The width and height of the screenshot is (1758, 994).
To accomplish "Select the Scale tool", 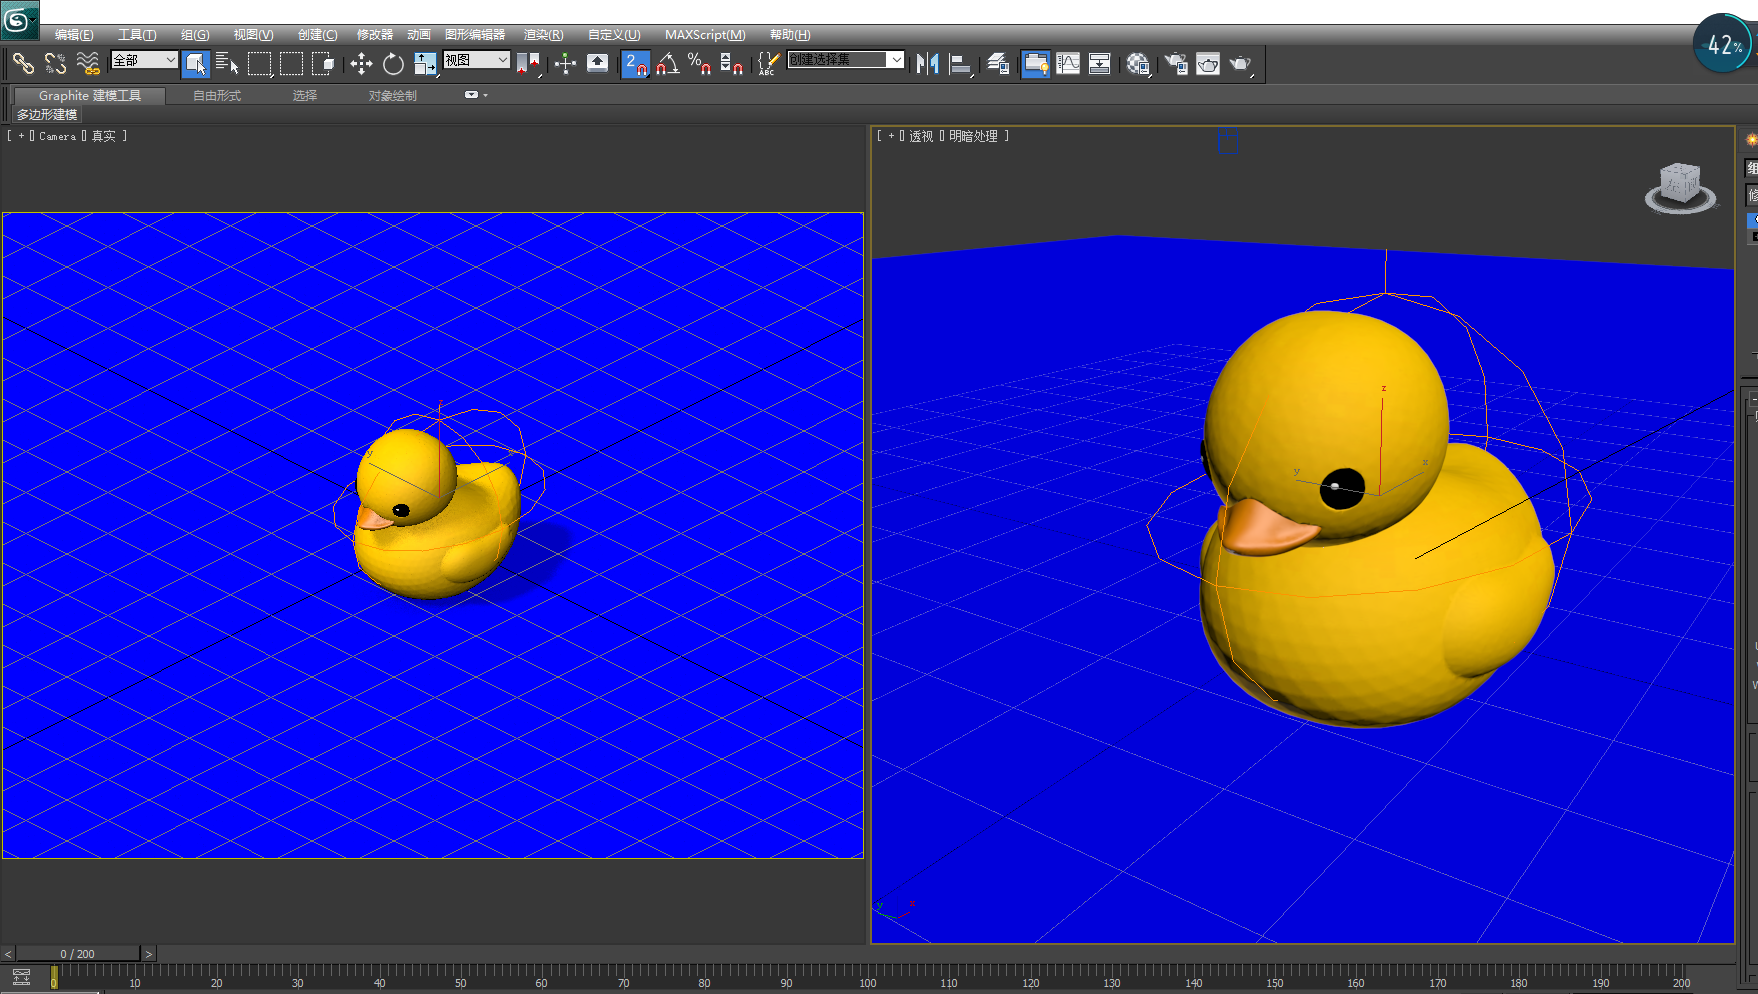I will (x=425, y=64).
